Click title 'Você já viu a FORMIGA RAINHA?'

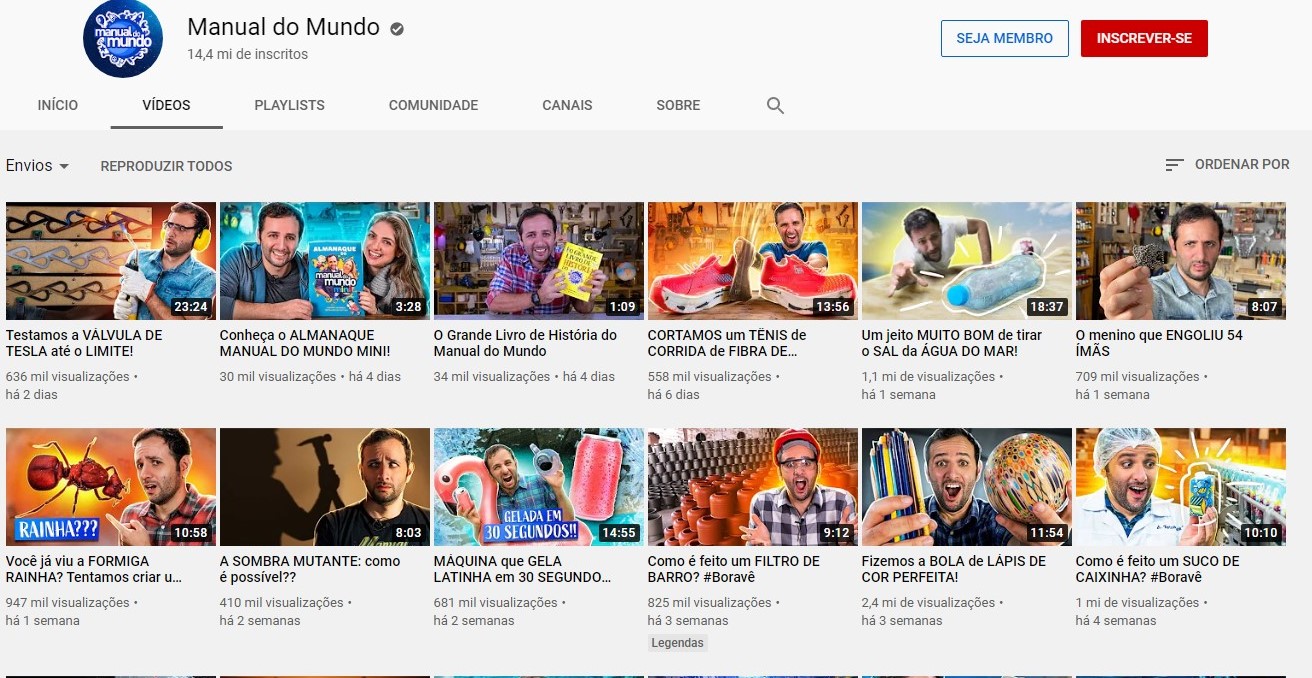pyautogui.click(x=94, y=569)
